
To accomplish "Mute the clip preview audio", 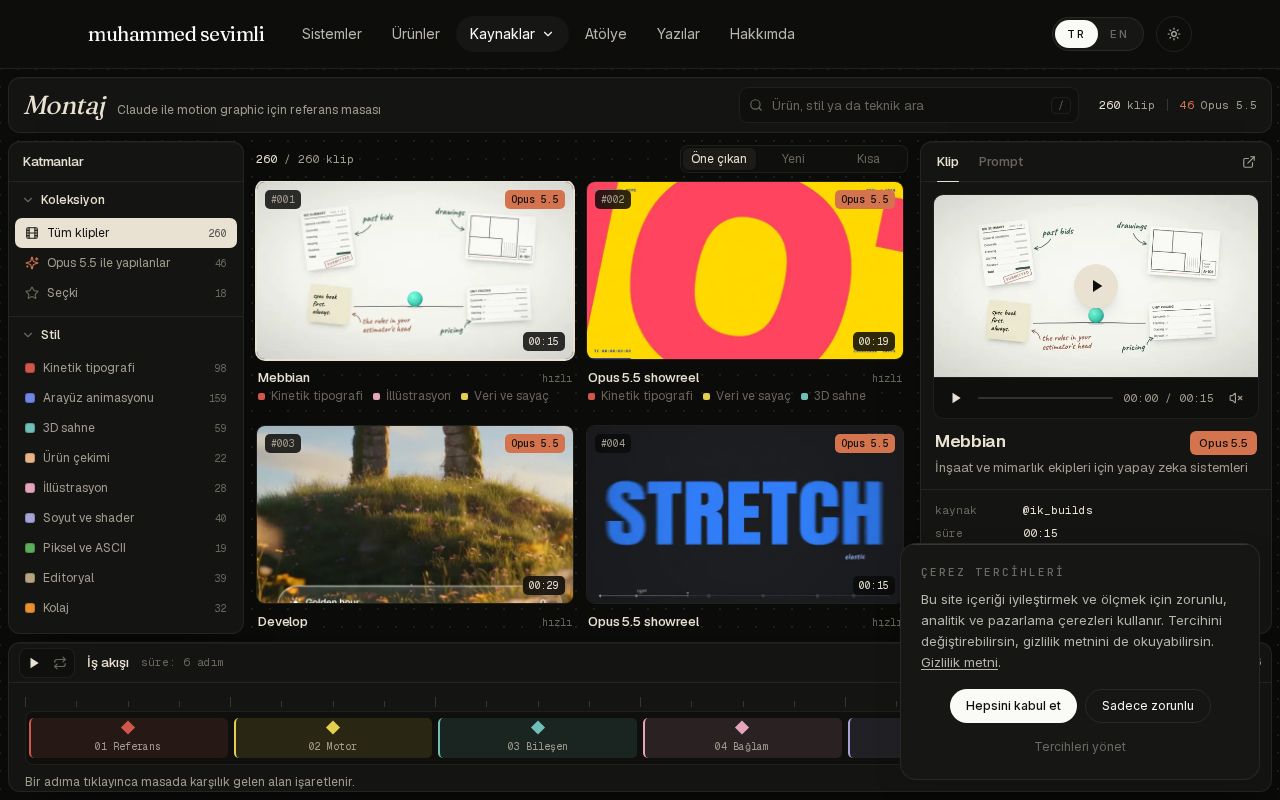I will (x=1236, y=398).
